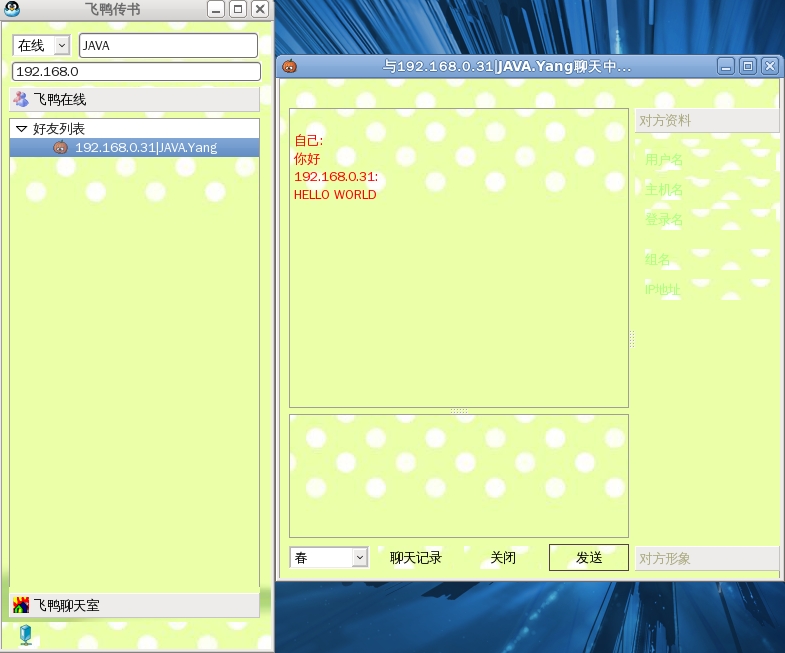
Task: Click the IP地址 label in the profile panel
Action: [x=662, y=289]
